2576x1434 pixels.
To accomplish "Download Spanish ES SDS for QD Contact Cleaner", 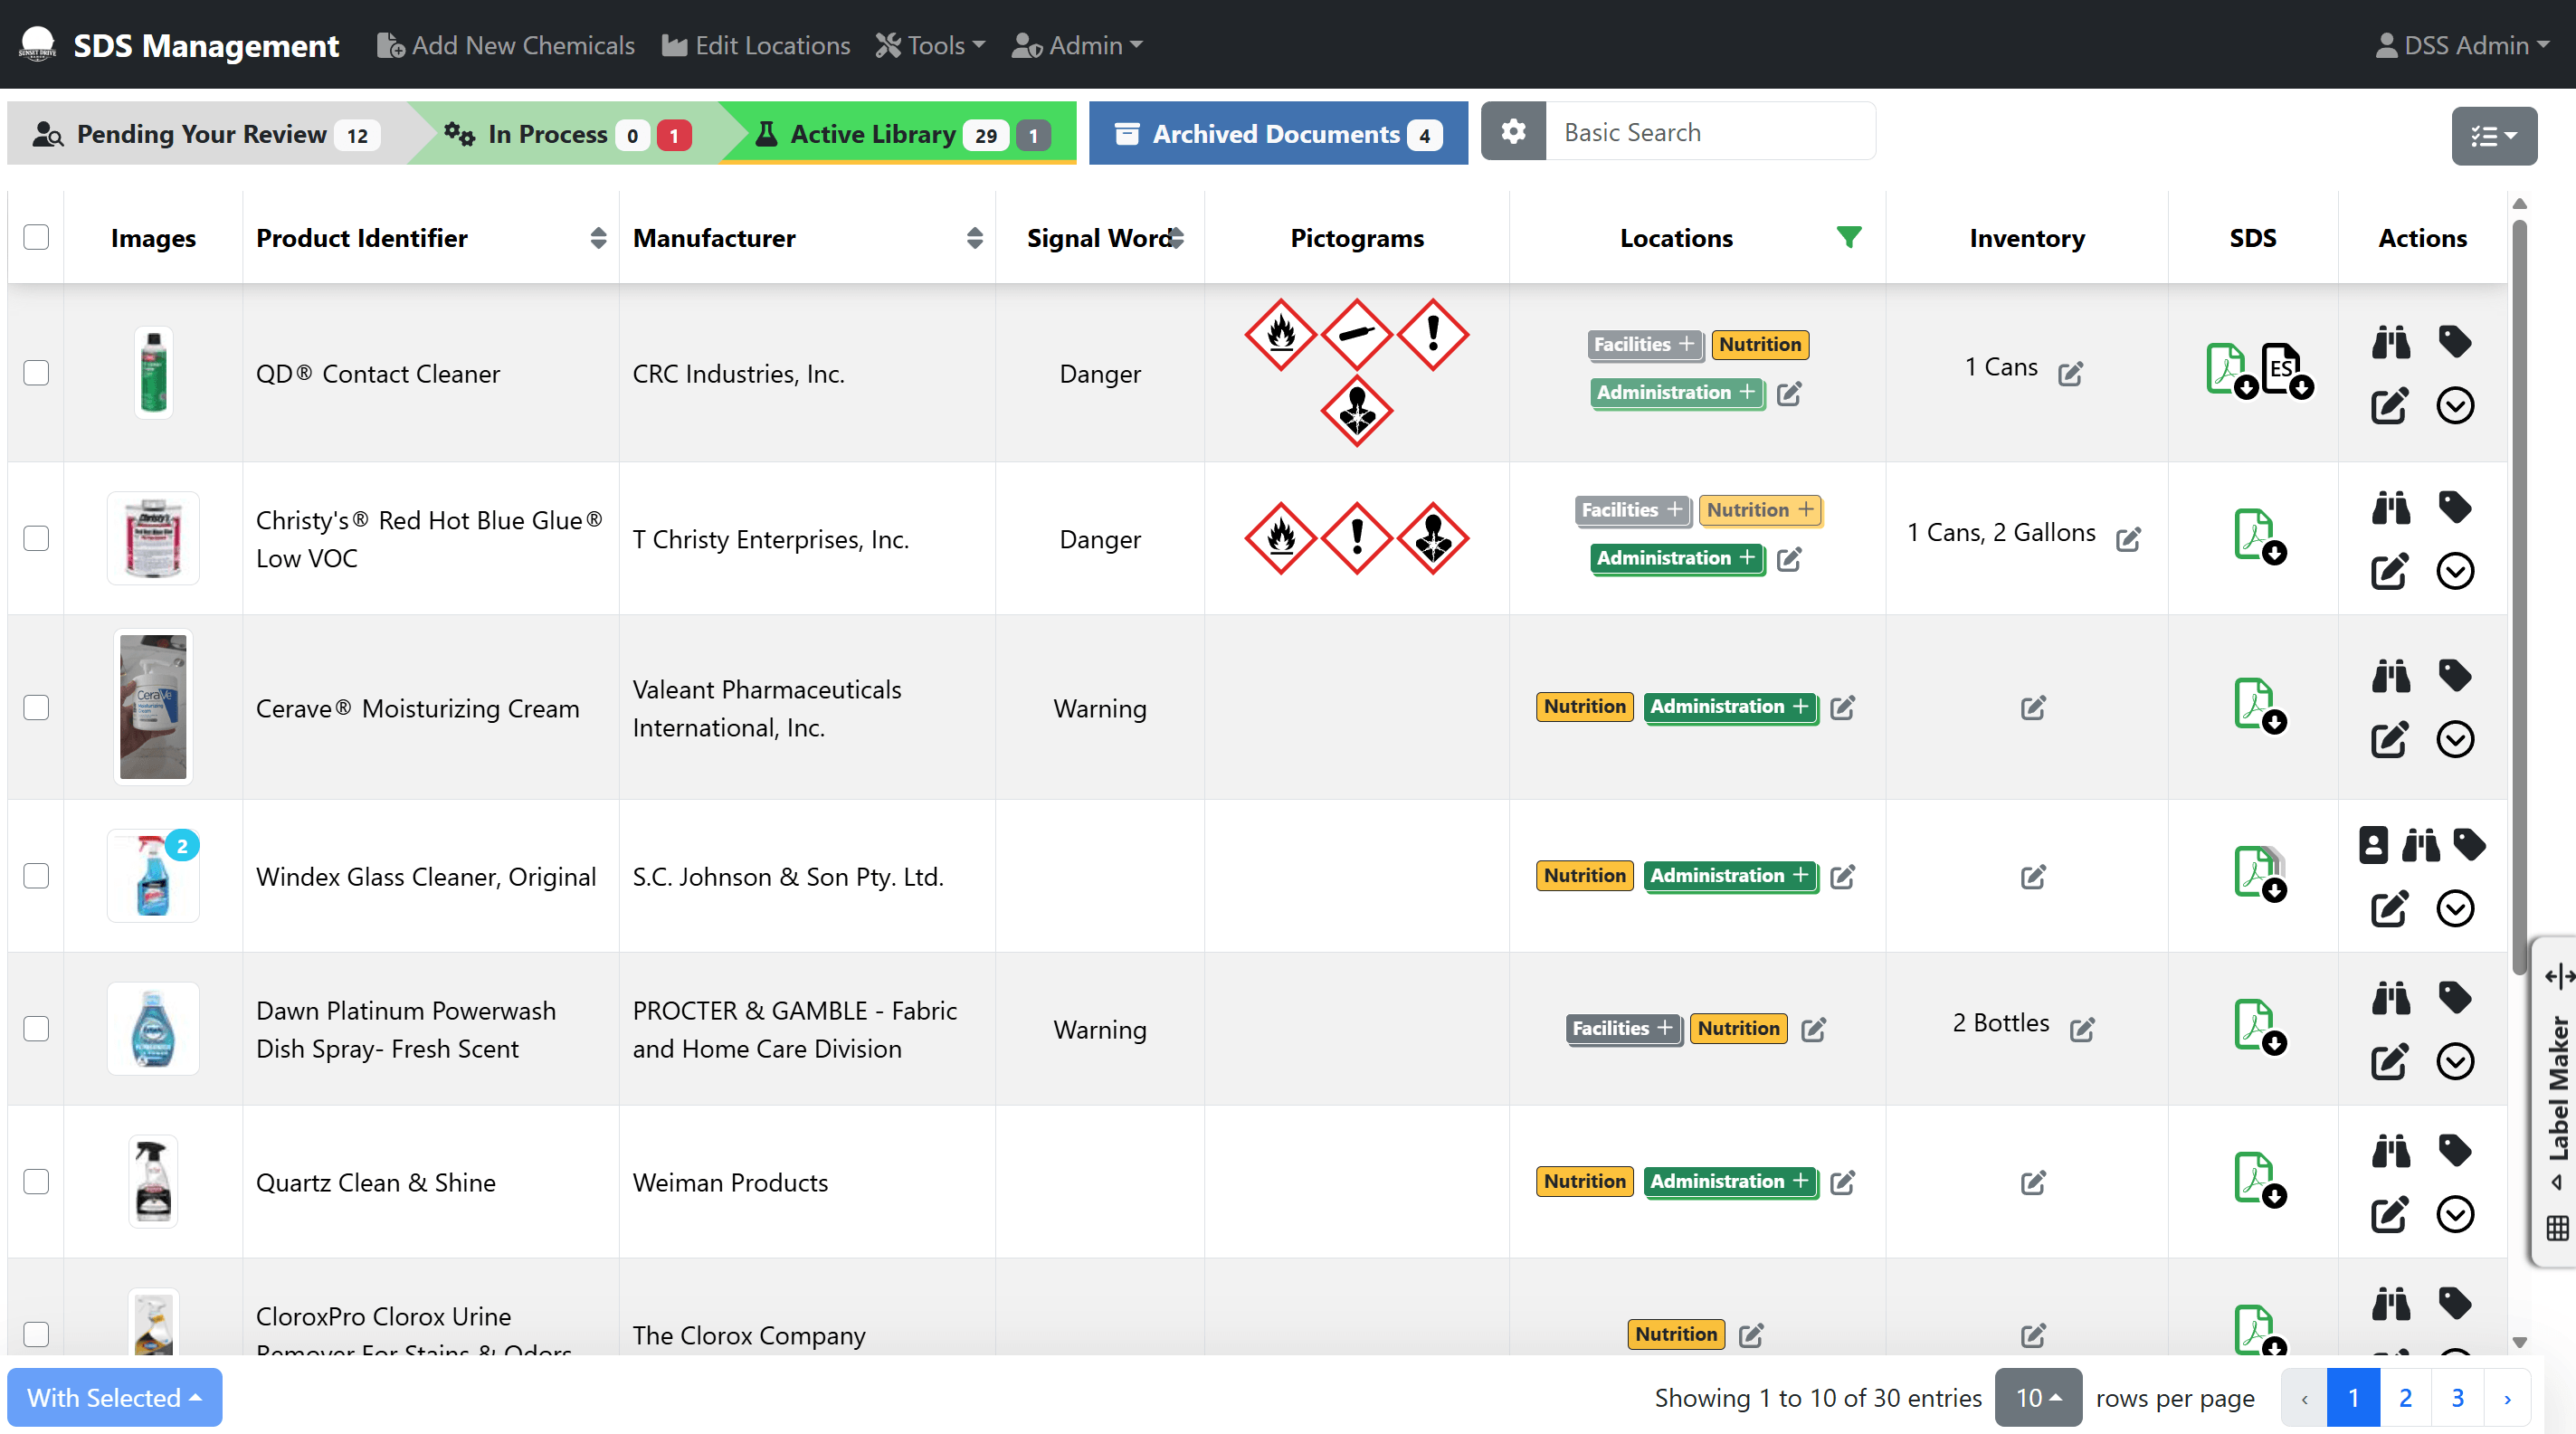I will (x=2286, y=370).
